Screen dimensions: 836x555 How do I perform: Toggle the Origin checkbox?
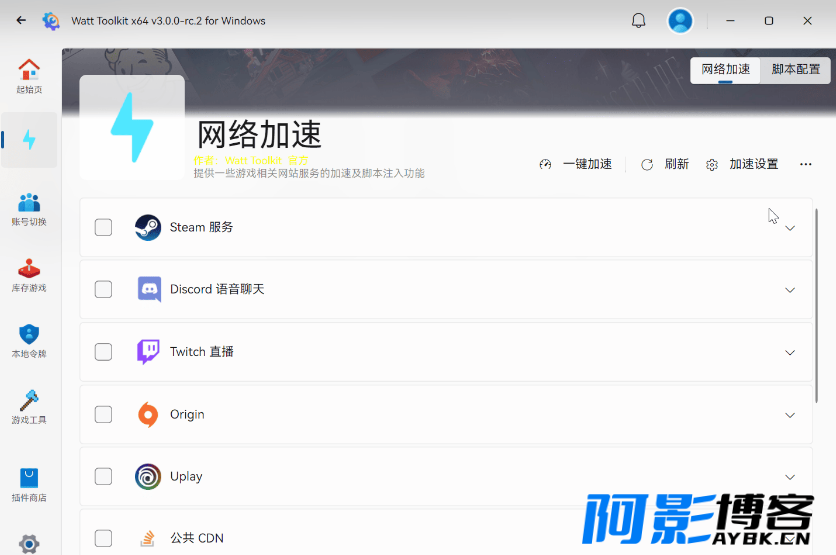[x=103, y=414]
